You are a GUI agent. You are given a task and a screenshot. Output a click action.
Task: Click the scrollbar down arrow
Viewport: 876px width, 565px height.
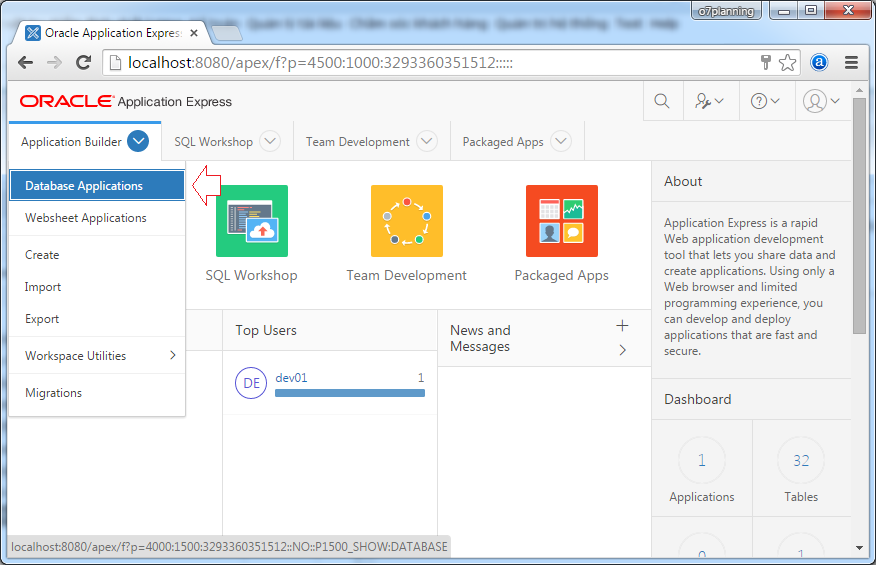859,548
